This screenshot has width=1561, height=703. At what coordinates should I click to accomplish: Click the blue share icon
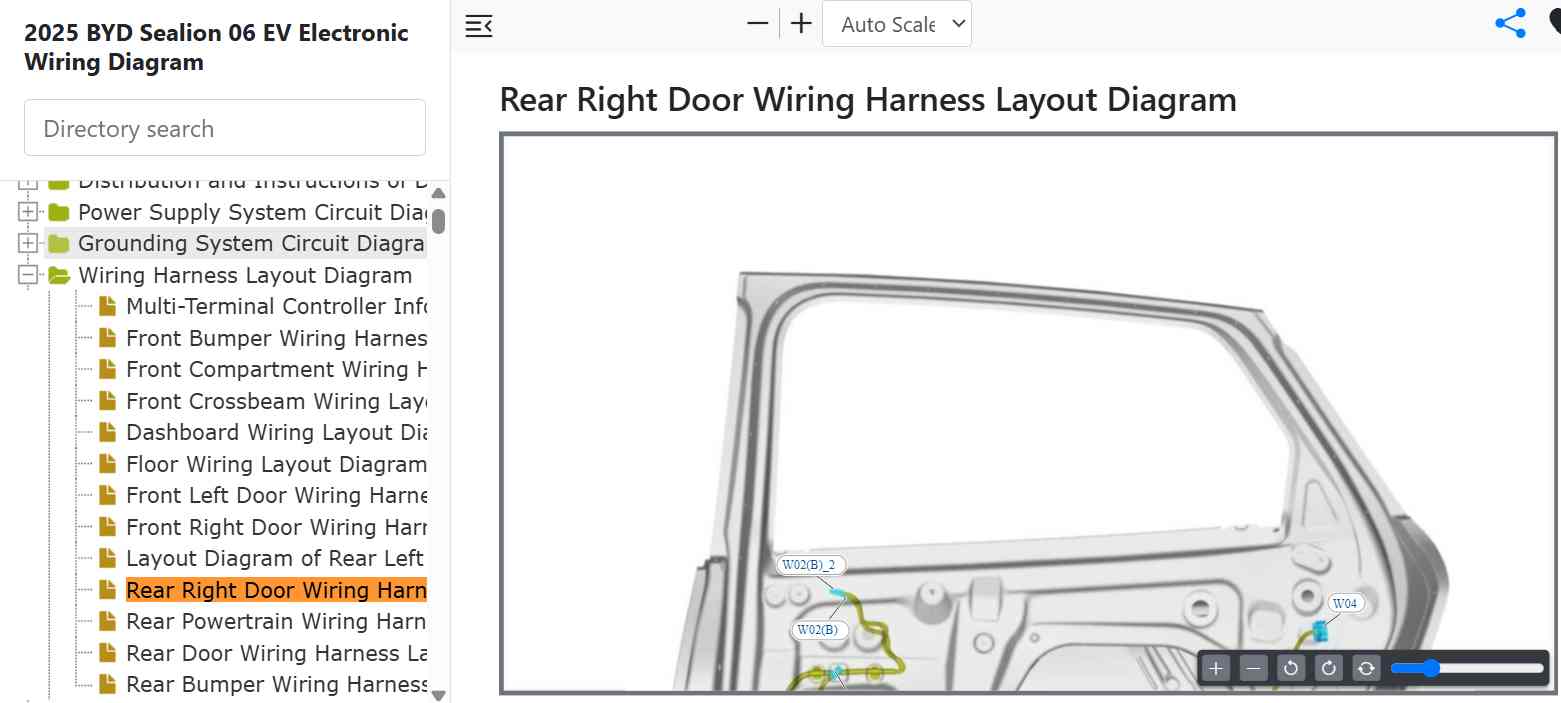(1510, 24)
